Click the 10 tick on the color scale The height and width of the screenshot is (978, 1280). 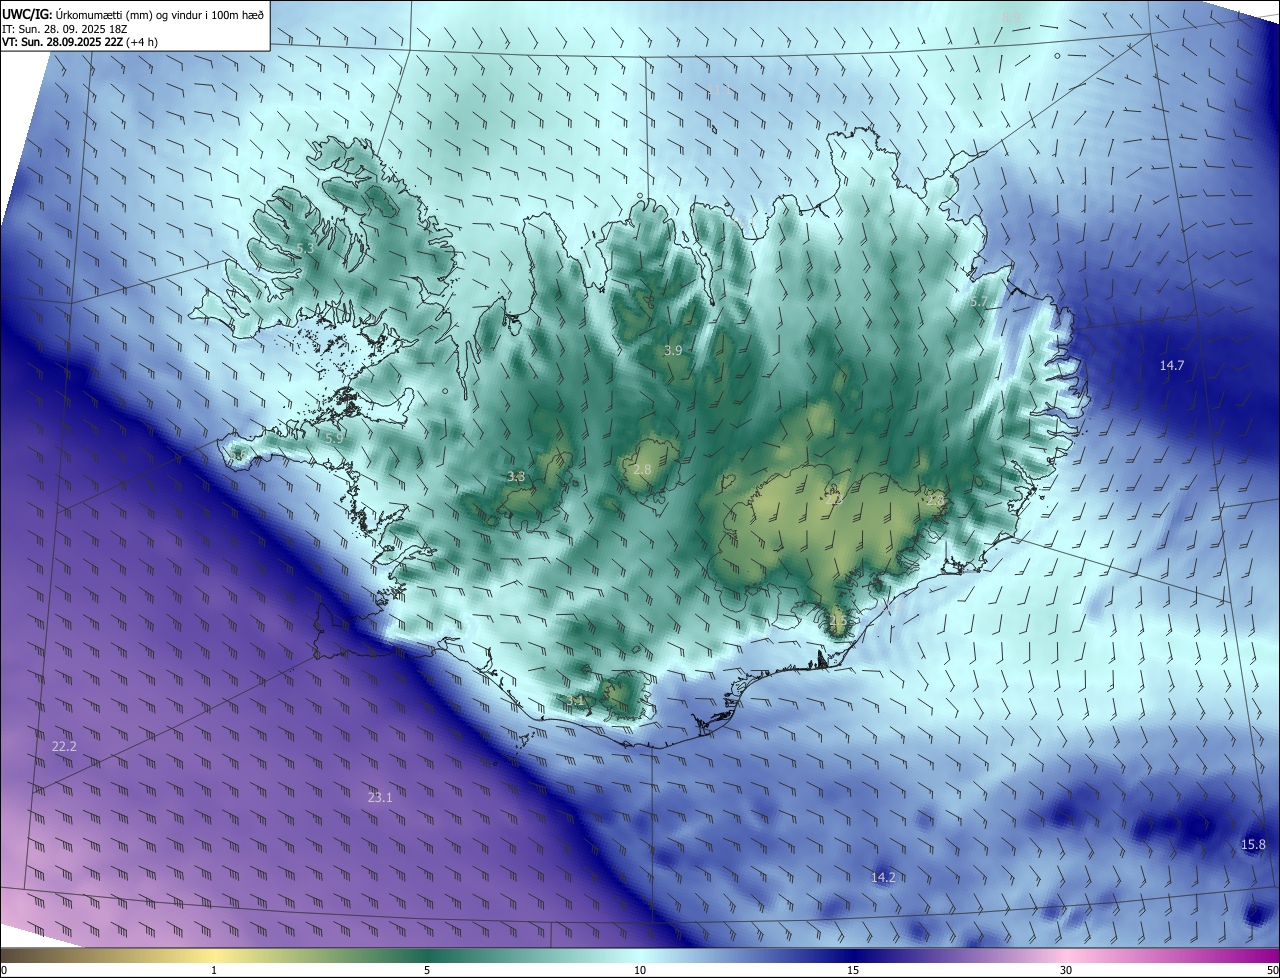640,970
